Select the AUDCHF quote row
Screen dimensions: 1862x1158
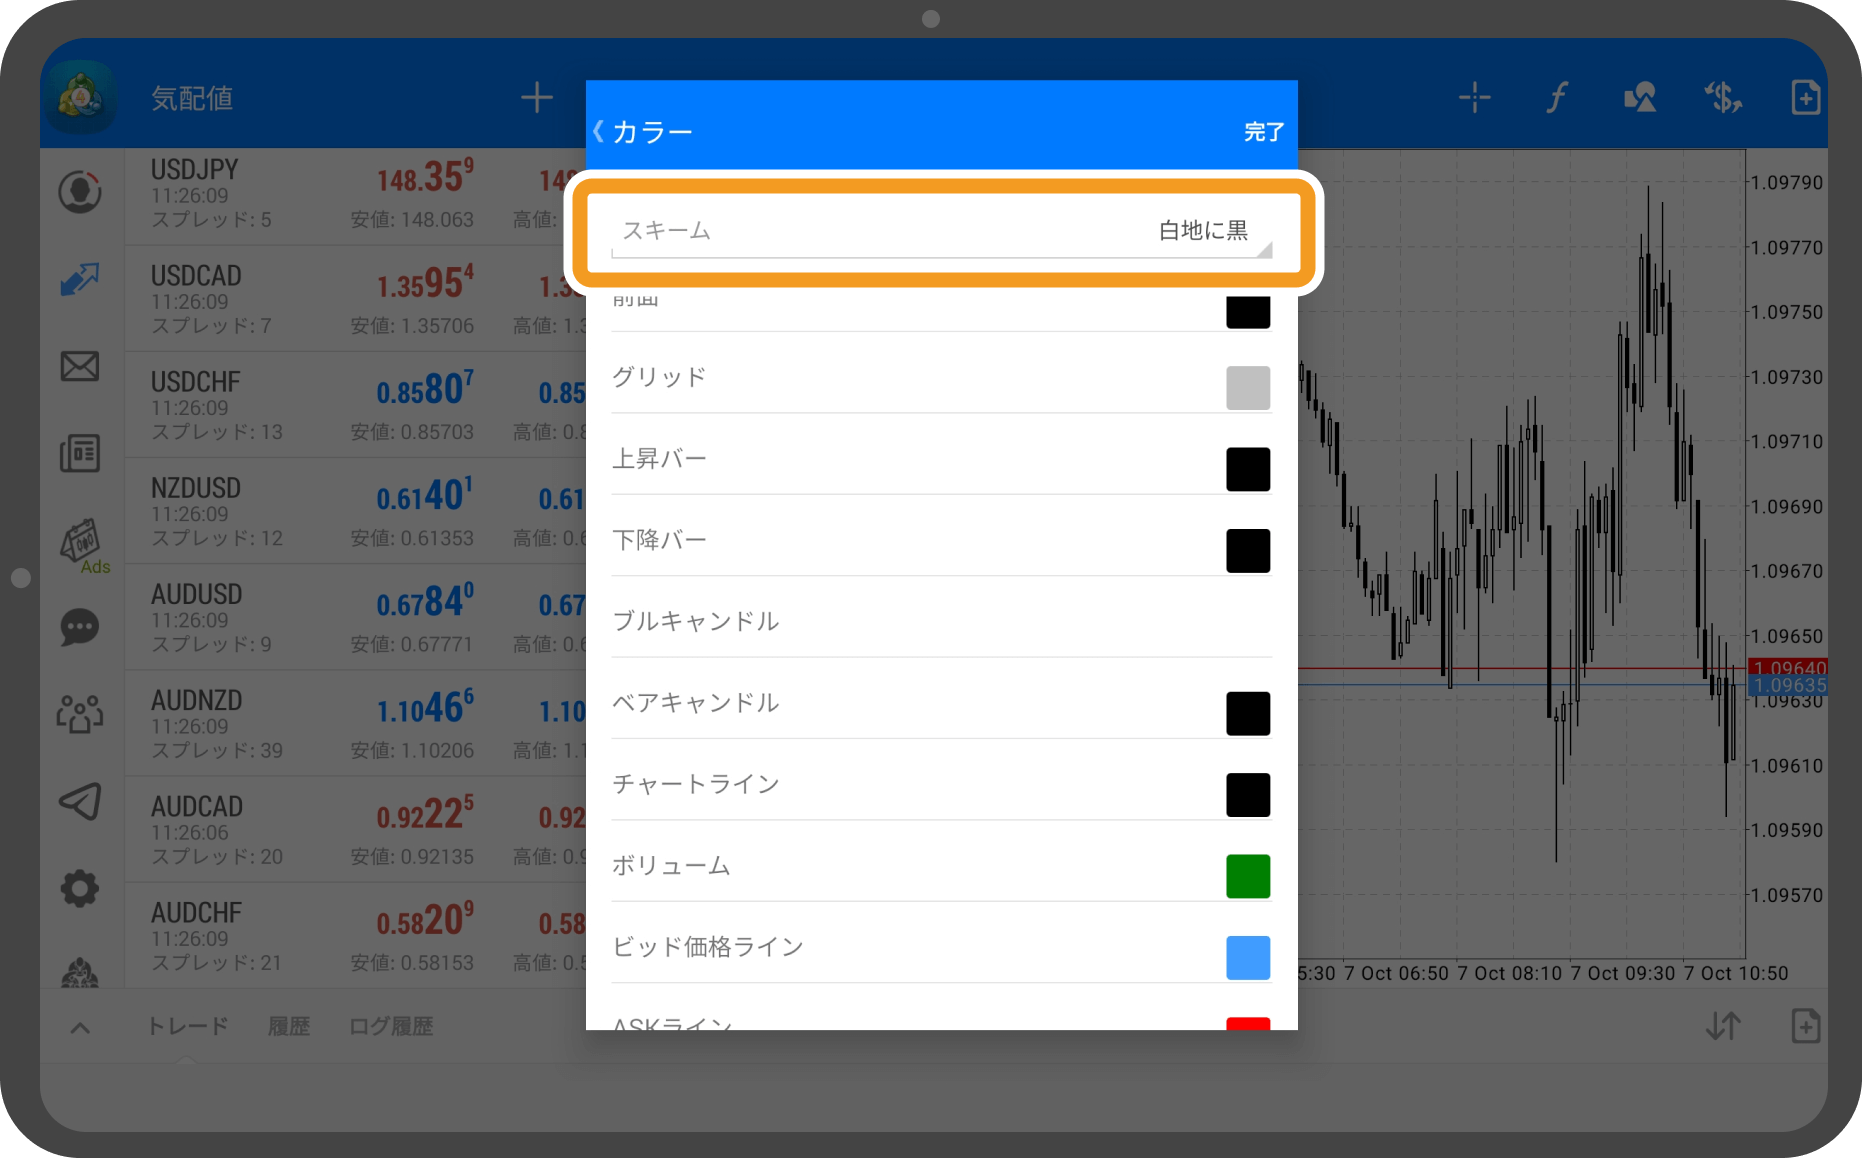[355, 936]
